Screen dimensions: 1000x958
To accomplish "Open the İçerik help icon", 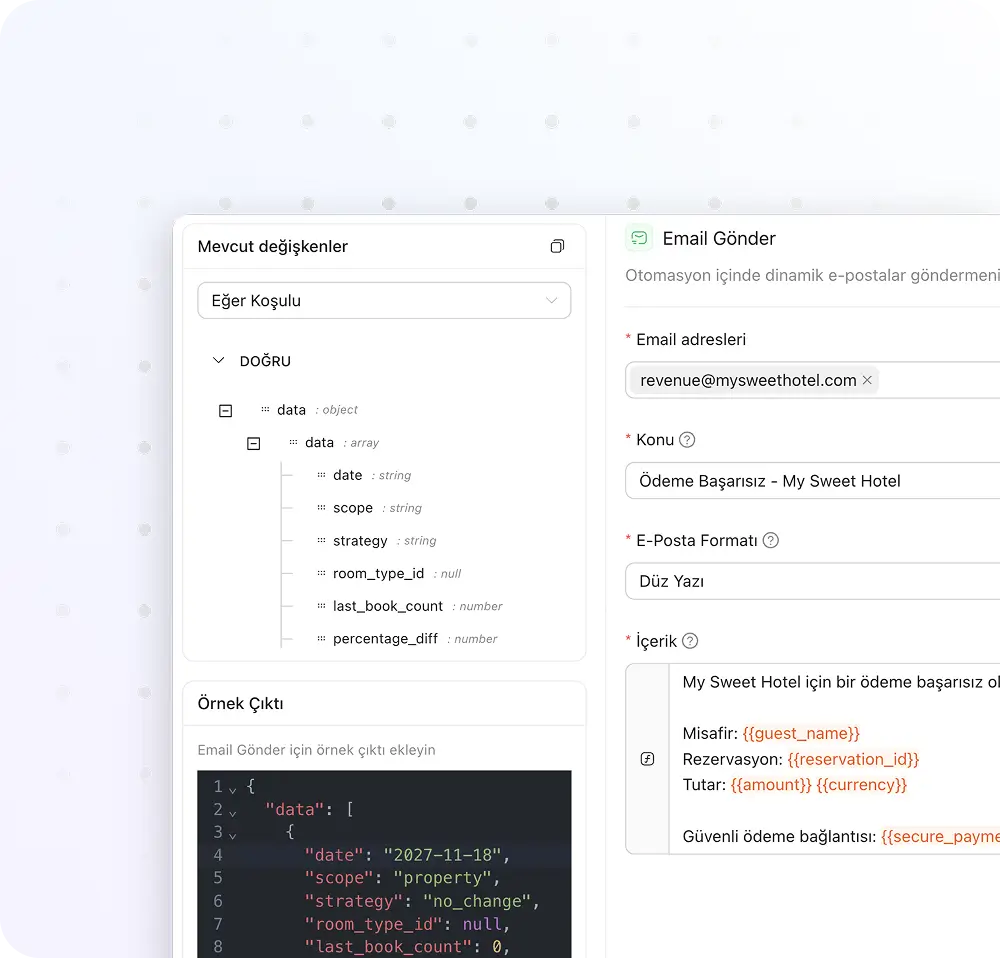I will 690,641.
